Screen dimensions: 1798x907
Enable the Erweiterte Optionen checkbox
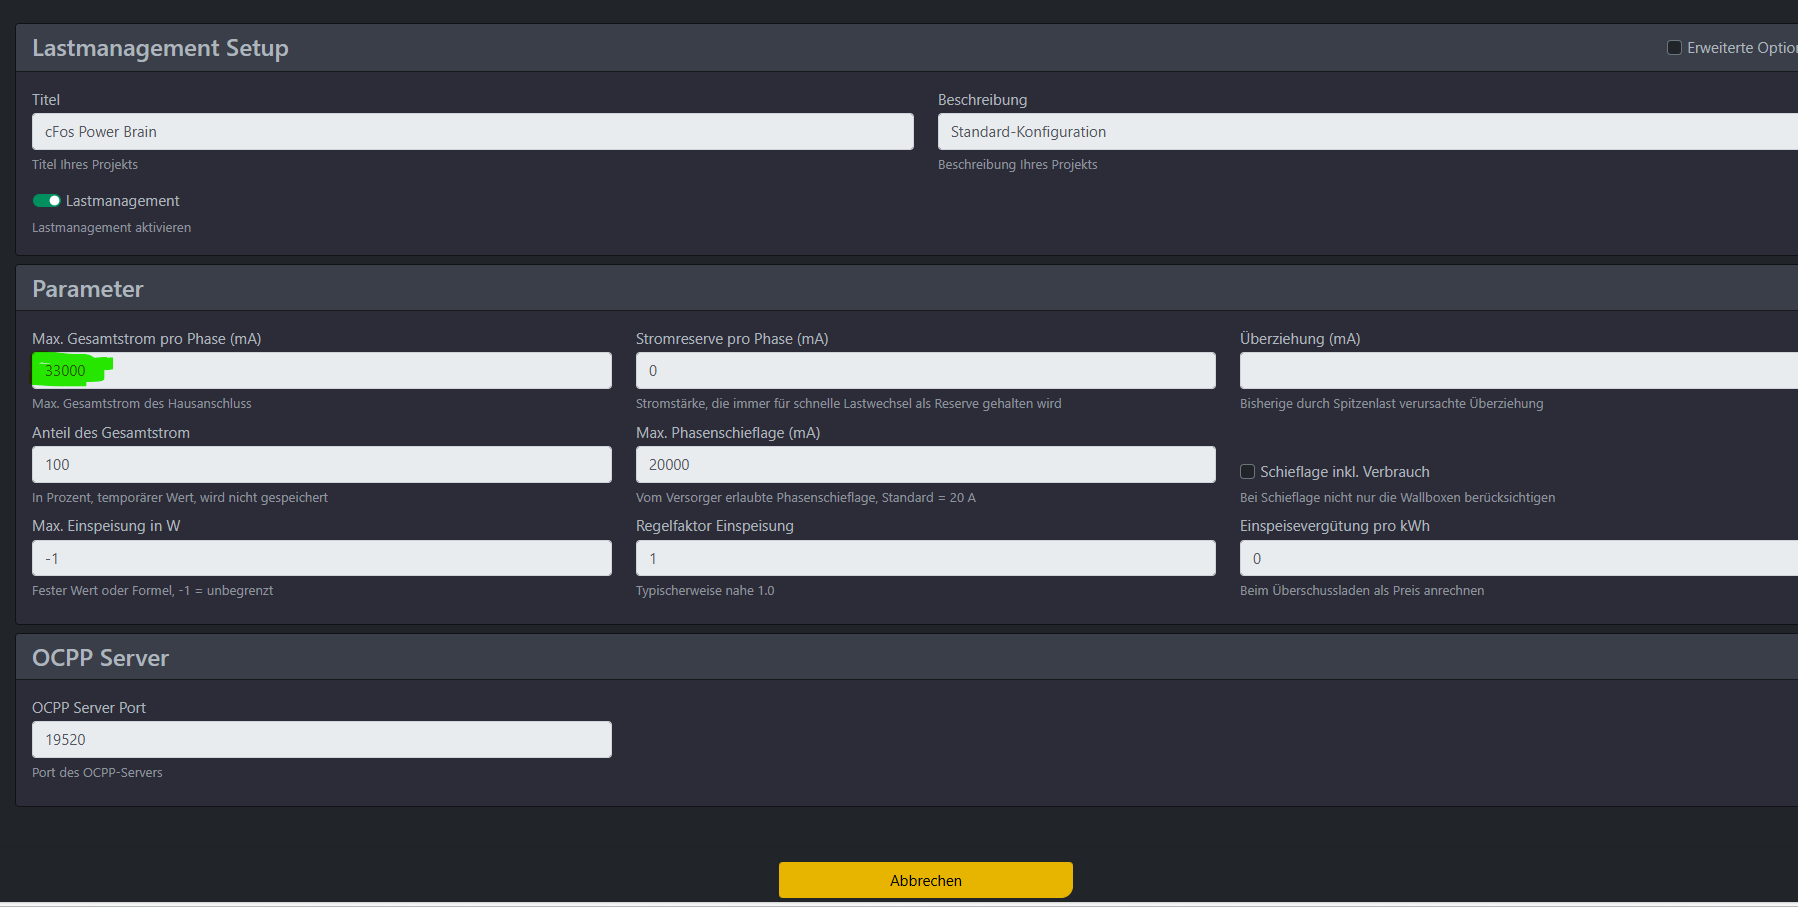click(1674, 48)
